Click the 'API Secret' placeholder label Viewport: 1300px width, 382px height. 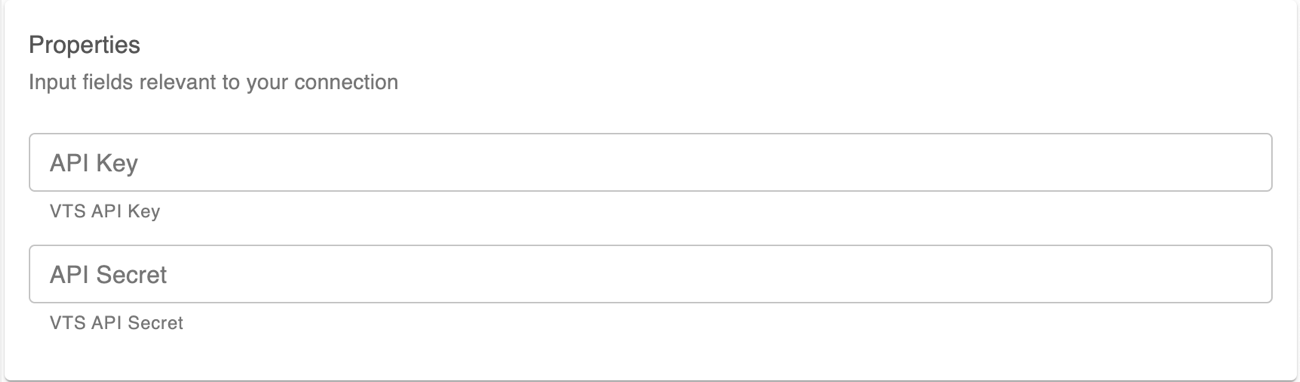coord(108,275)
